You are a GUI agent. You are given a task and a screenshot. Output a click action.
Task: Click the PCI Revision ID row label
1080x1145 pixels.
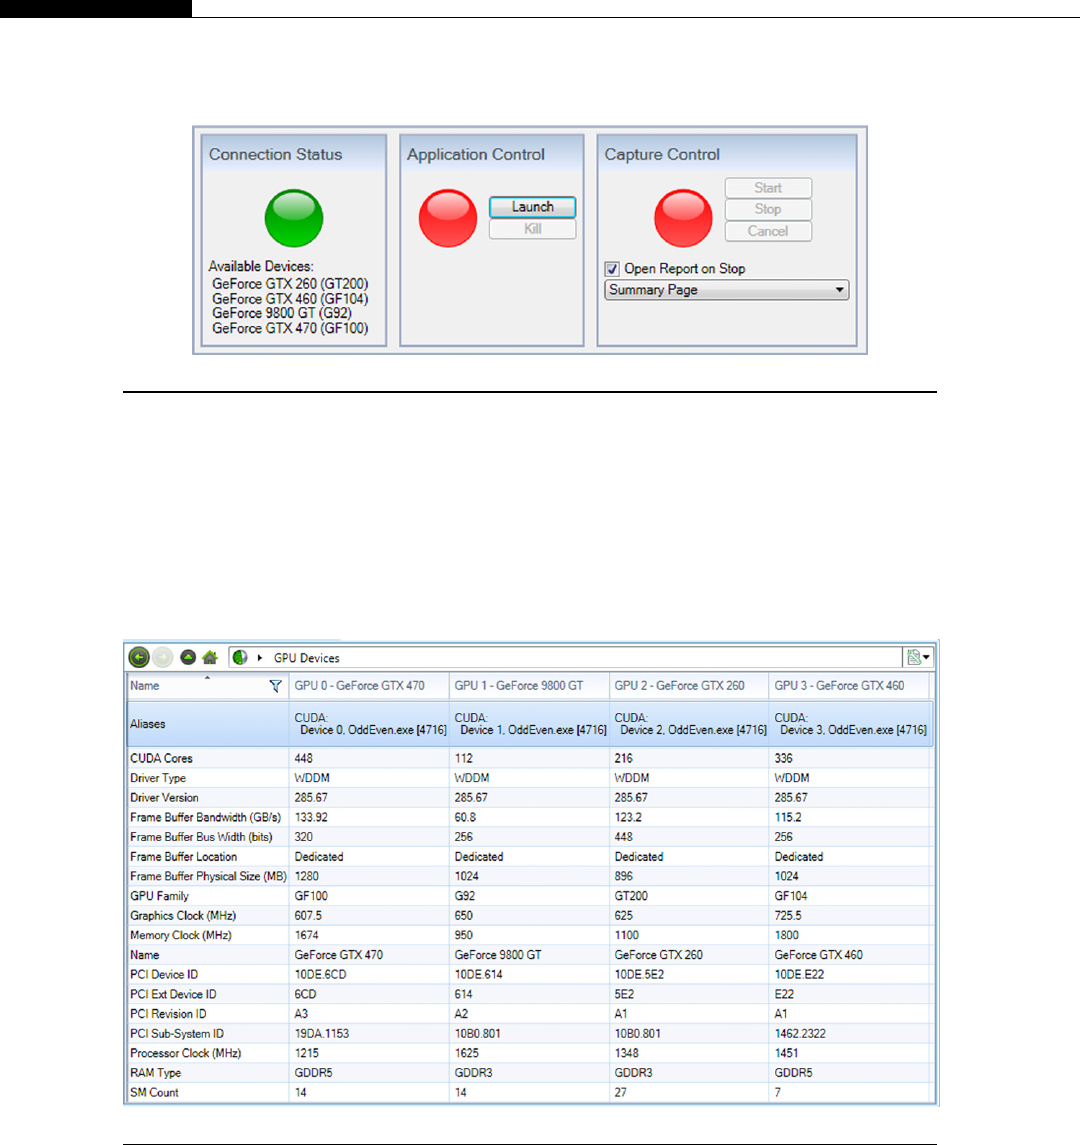[x=168, y=1014]
